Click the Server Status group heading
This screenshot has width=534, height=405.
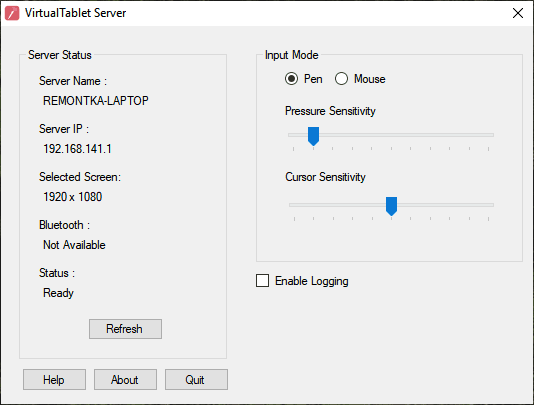coord(60,55)
